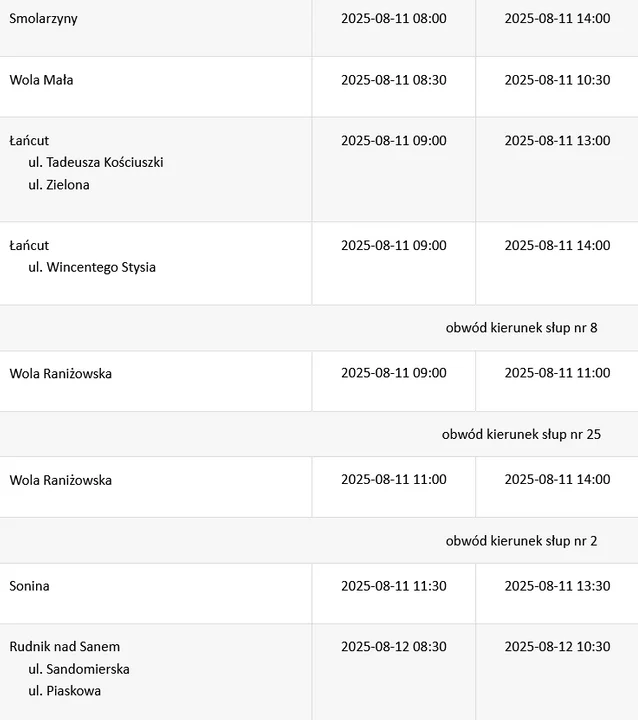Select Rudnik nad Sanem locality name
The width and height of the screenshot is (638, 720).
(65, 647)
